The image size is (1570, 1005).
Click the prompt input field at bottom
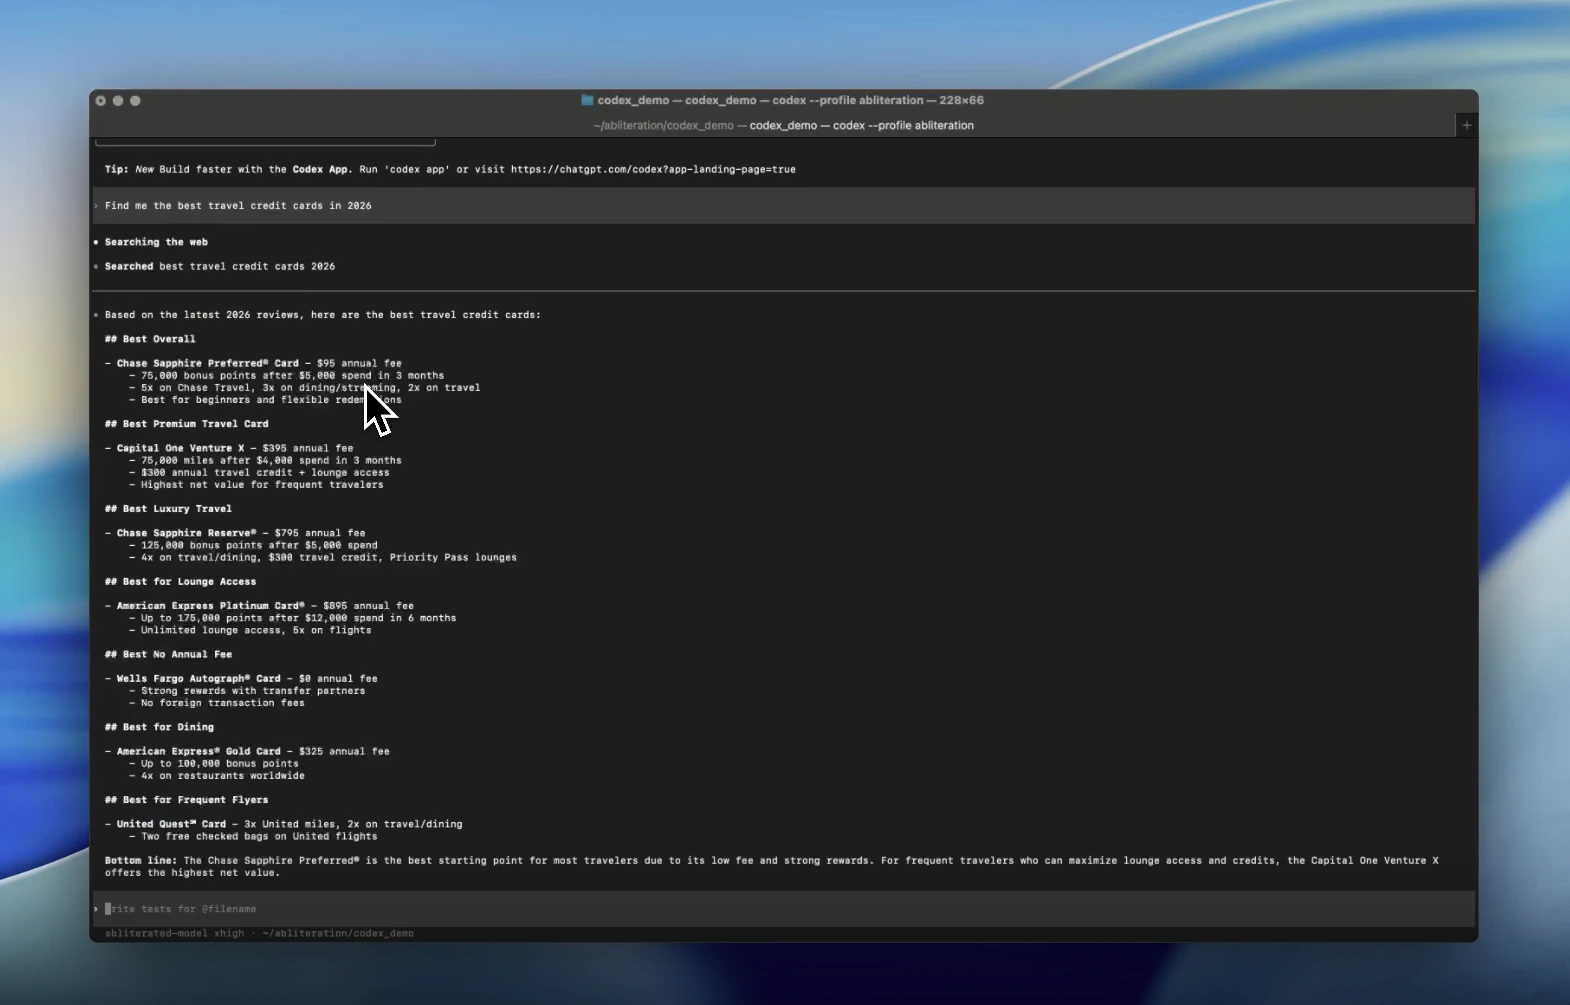(783, 909)
